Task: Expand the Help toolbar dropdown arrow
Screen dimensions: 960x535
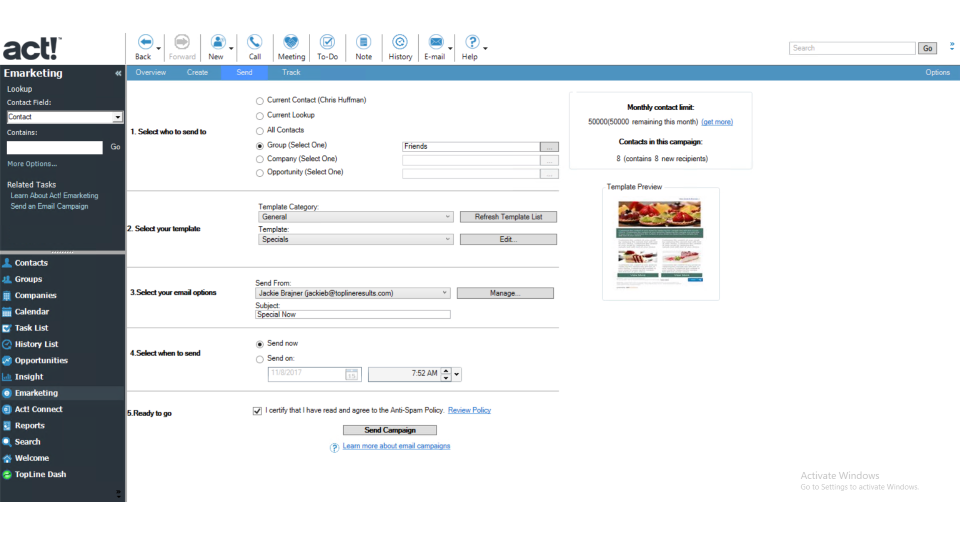Action: click(485, 48)
